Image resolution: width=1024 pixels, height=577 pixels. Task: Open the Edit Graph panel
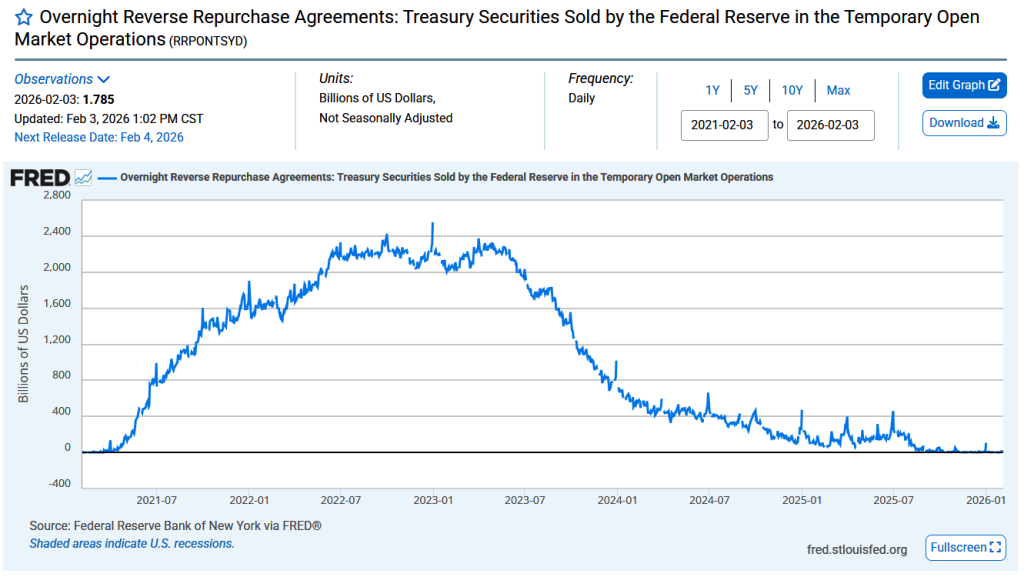[964, 85]
